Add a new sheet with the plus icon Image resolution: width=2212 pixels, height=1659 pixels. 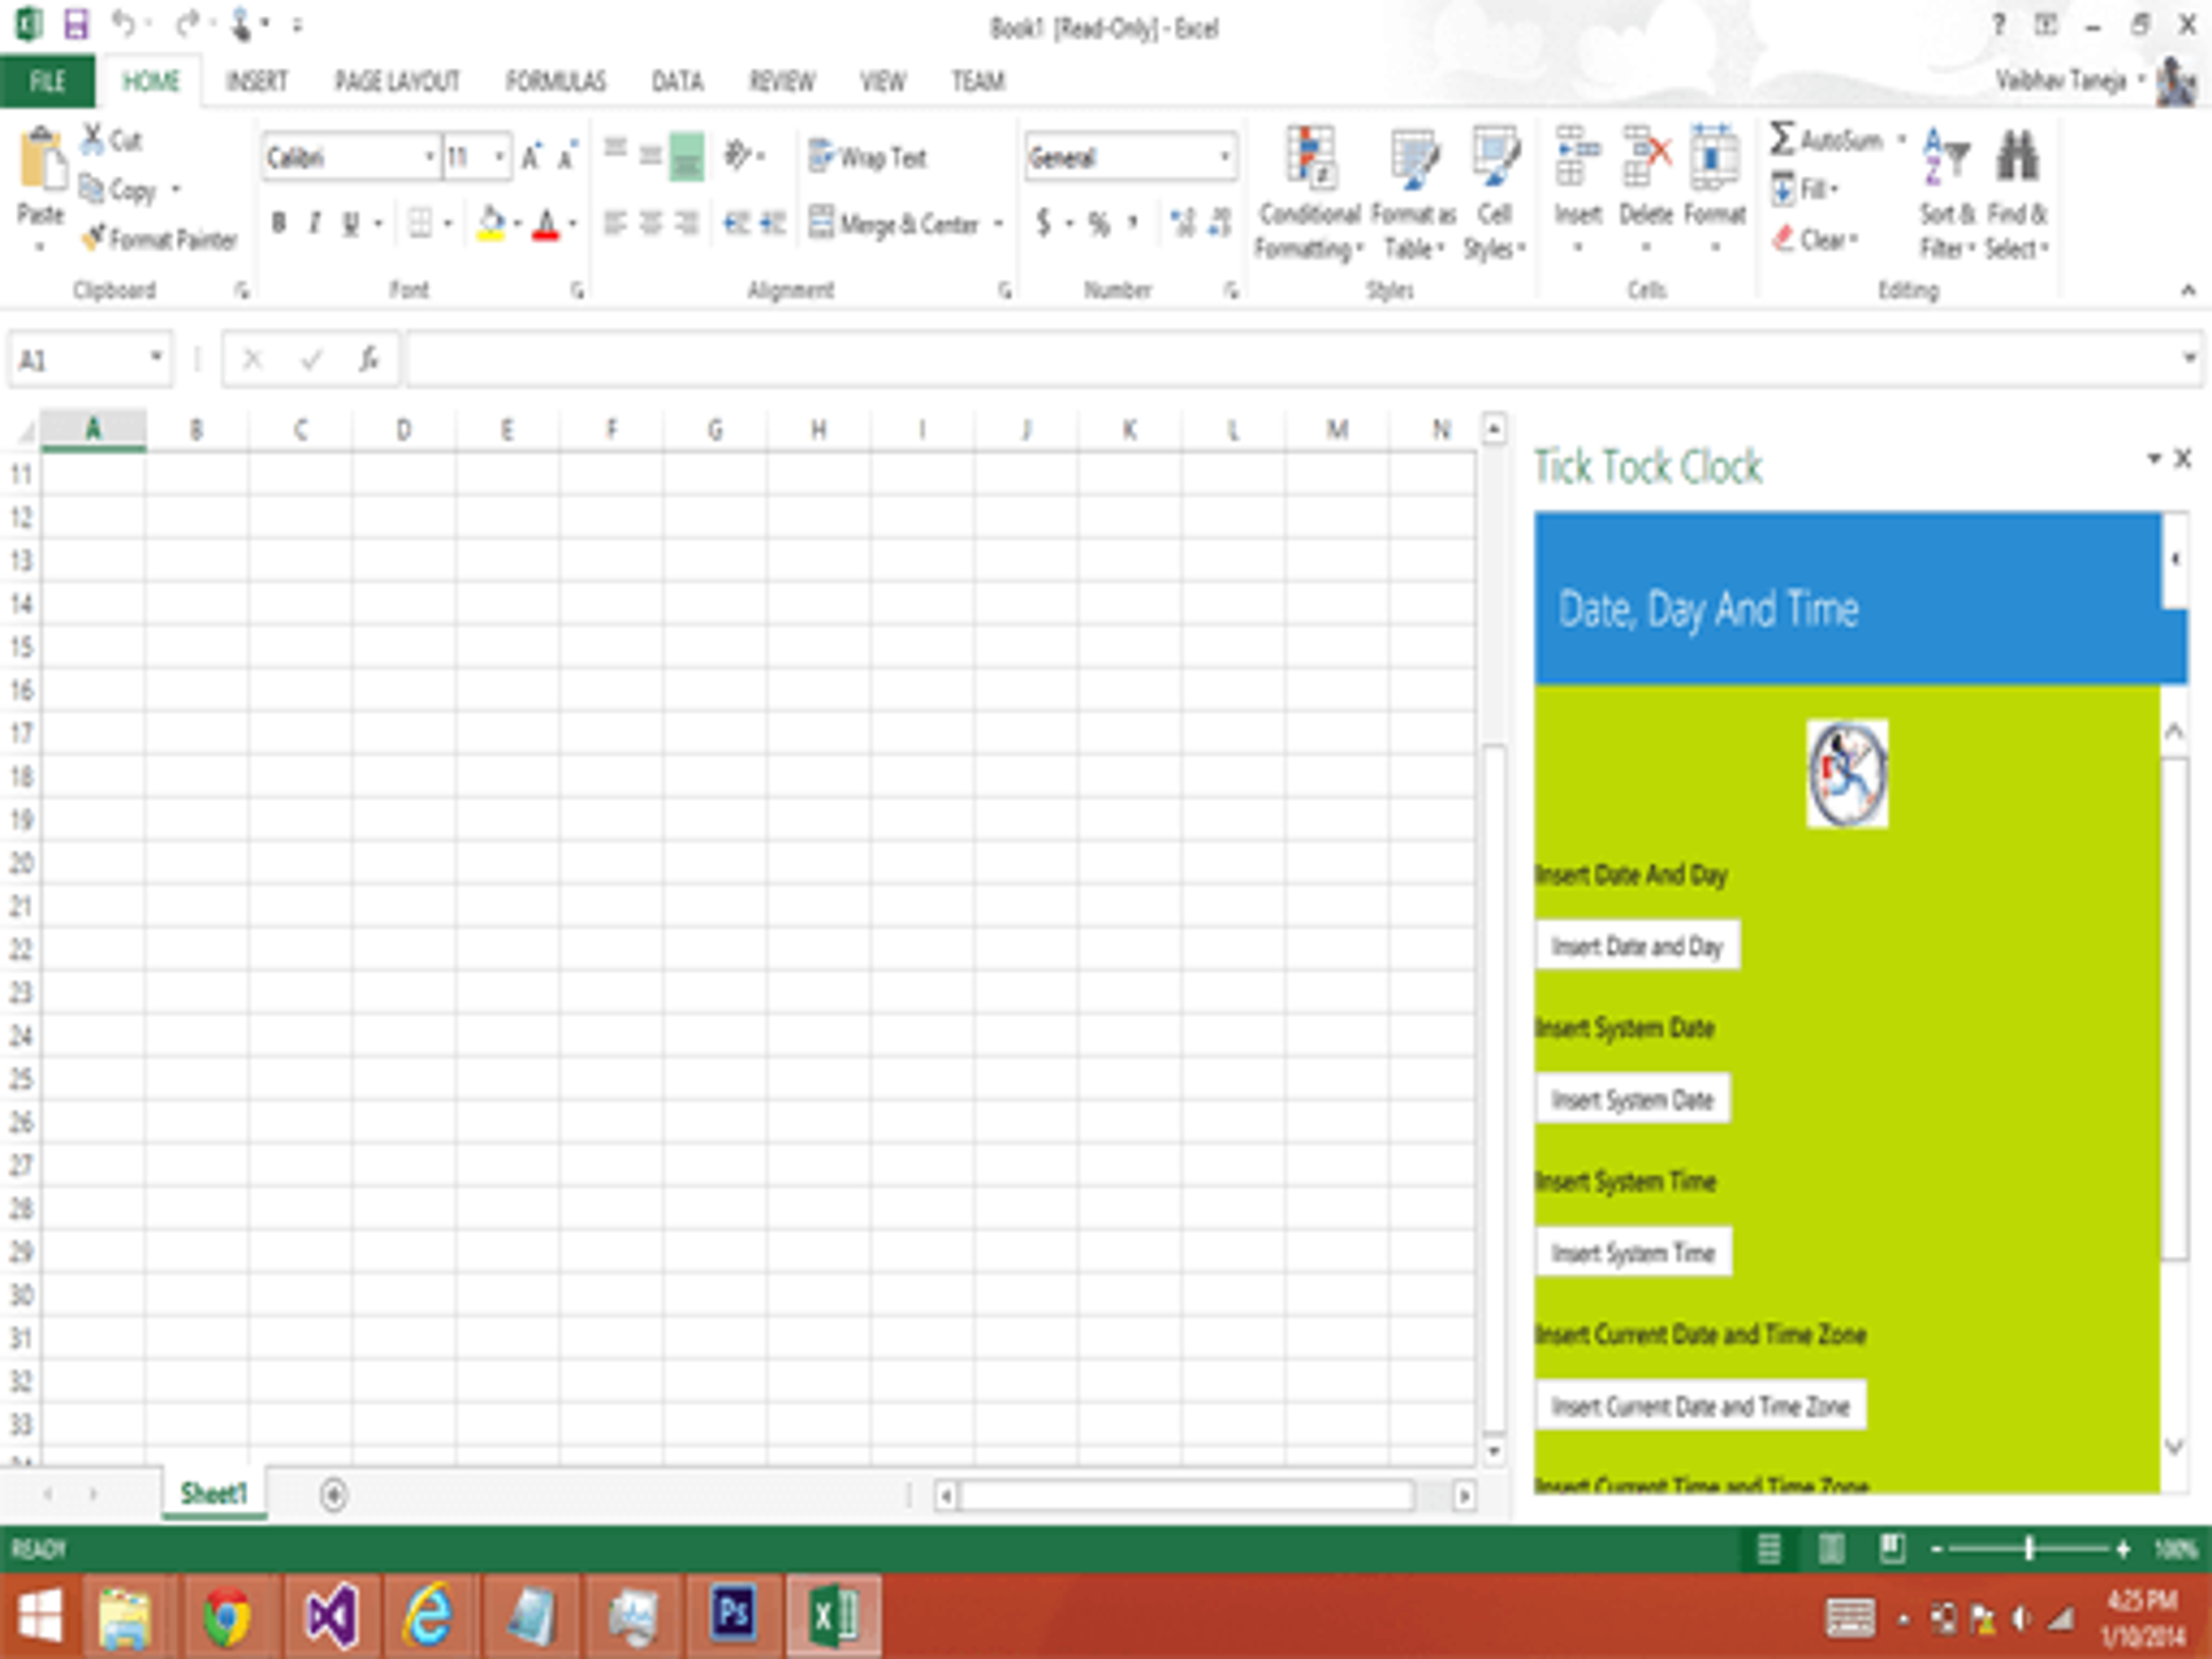point(334,1495)
